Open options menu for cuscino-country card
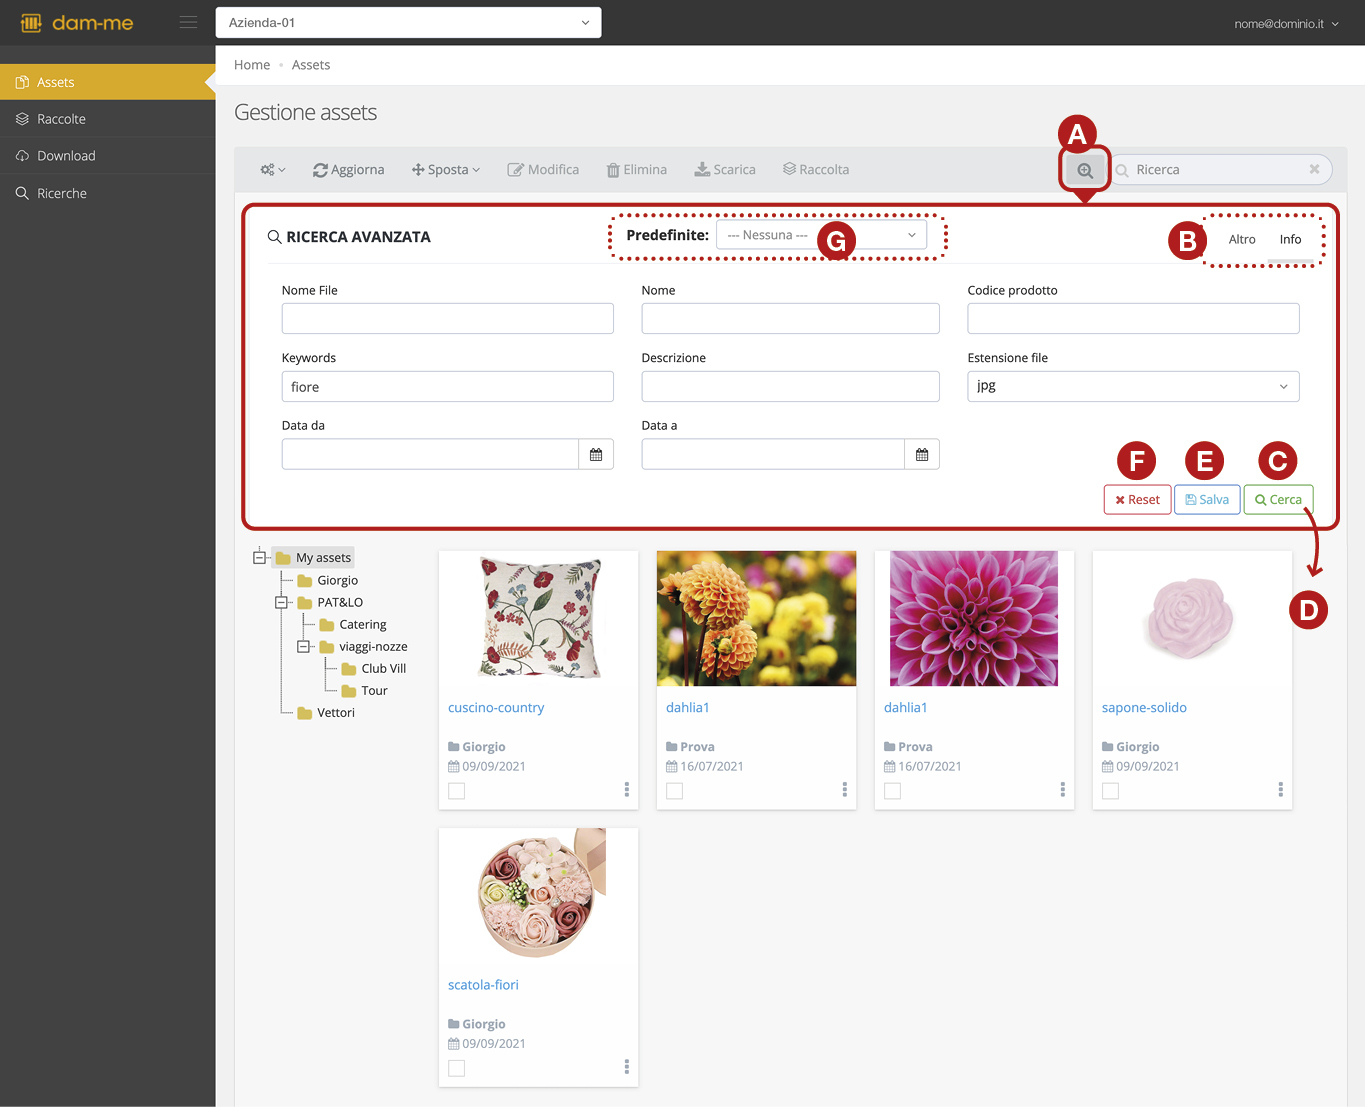This screenshot has height=1107, width=1365. (x=627, y=790)
